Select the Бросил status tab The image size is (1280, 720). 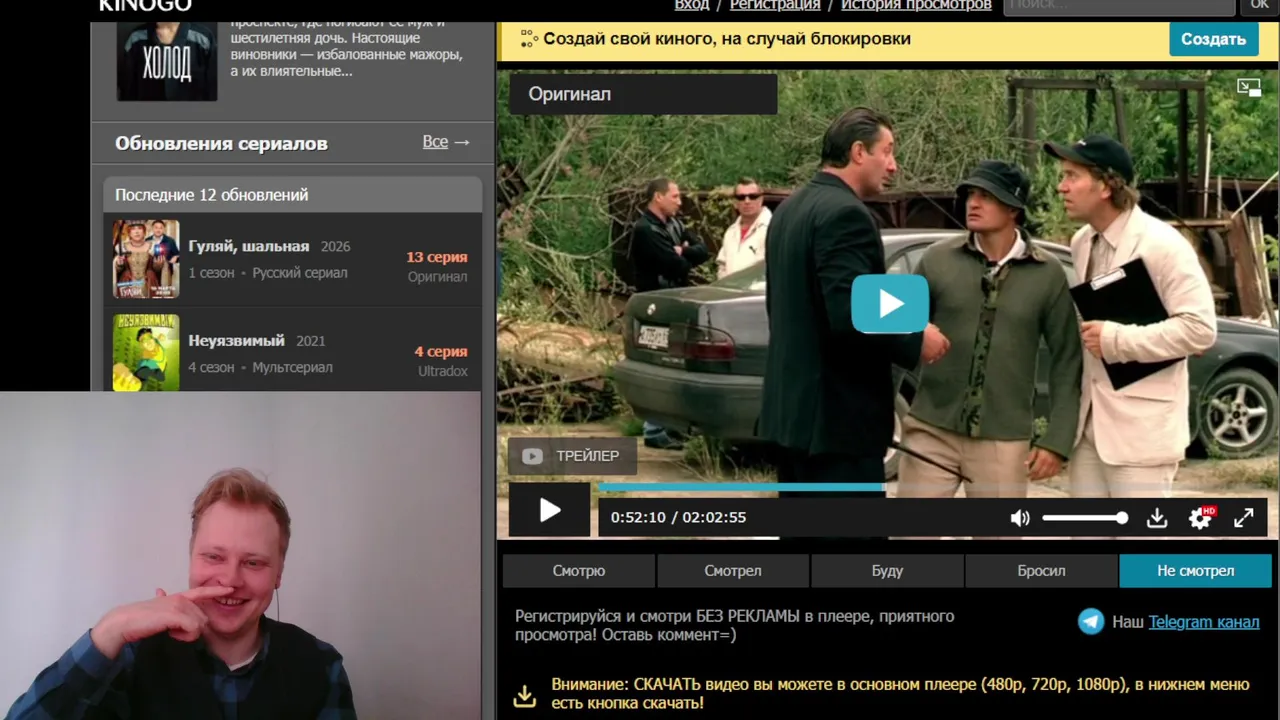(1041, 571)
